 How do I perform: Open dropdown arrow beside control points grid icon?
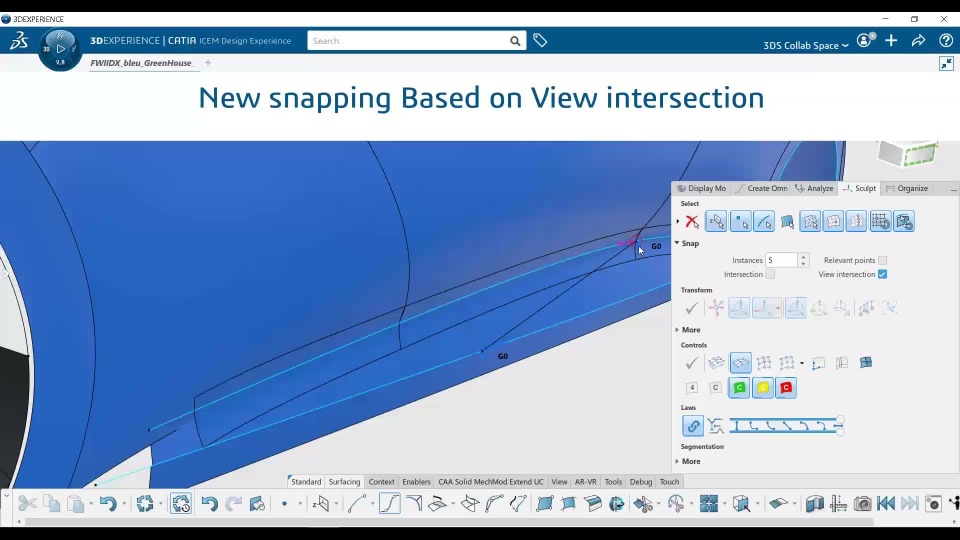pos(802,363)
